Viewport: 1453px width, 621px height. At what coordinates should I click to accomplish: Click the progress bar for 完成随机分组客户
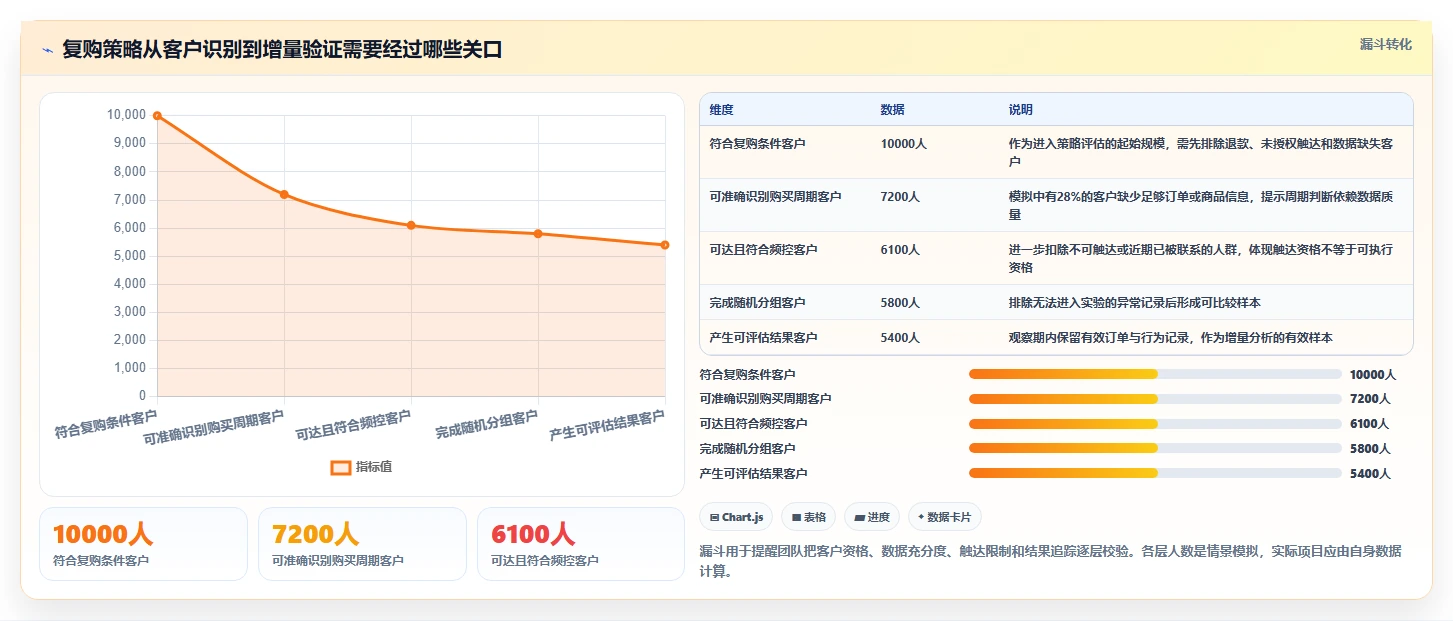point(1155,448)
